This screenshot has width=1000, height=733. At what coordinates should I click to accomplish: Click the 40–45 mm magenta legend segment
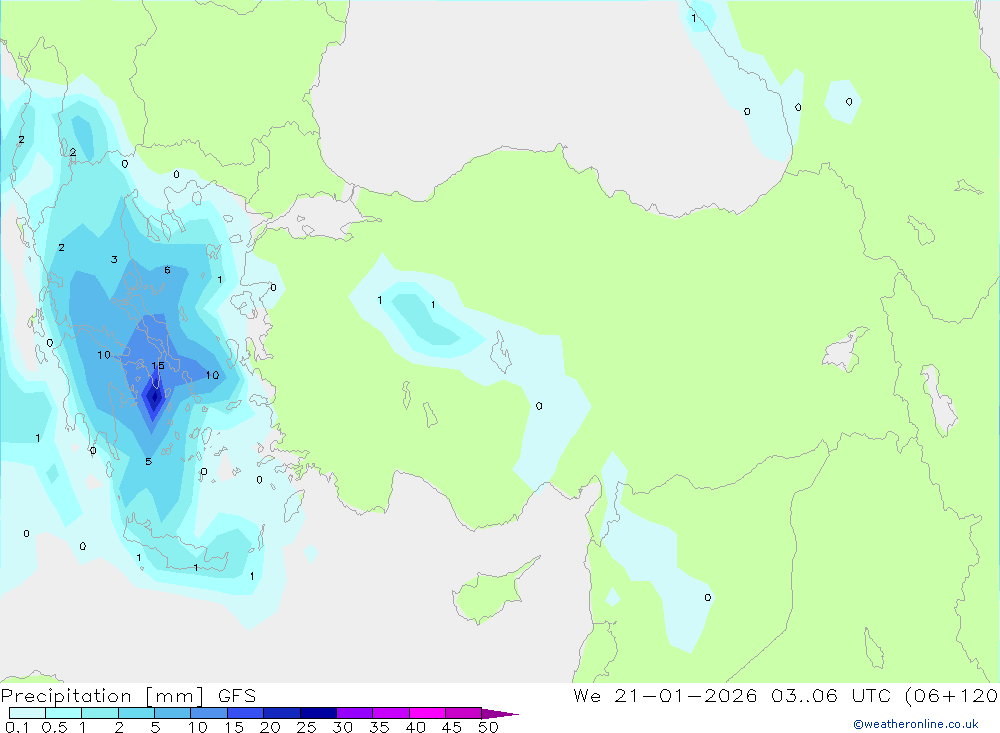pos(427,713)
